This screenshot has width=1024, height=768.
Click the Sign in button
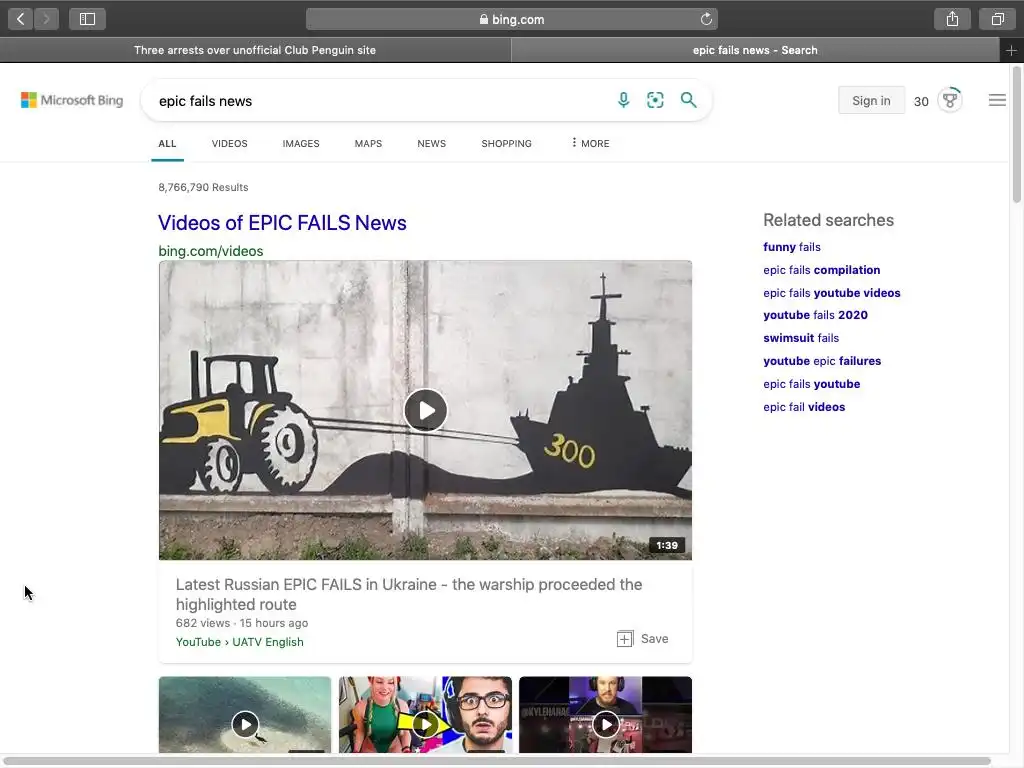point(871,101)
